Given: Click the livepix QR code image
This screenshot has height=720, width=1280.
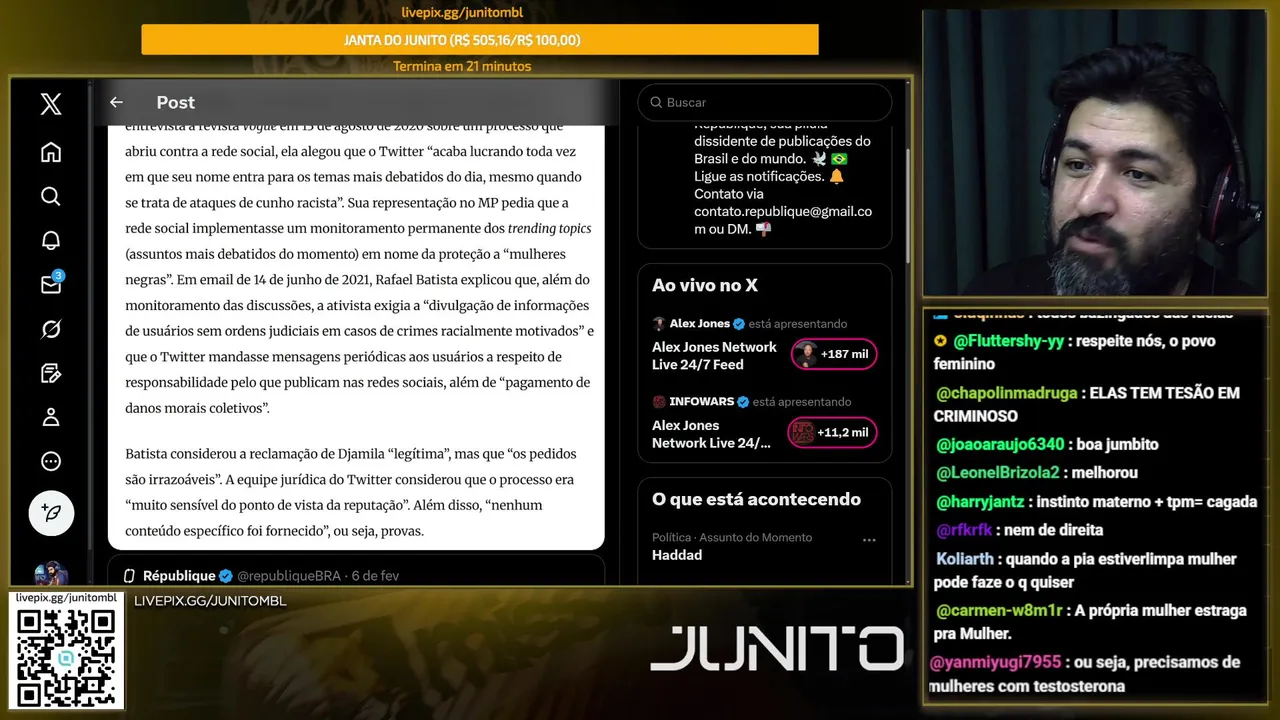Looking at the screenshot, I should click(66, 656).
